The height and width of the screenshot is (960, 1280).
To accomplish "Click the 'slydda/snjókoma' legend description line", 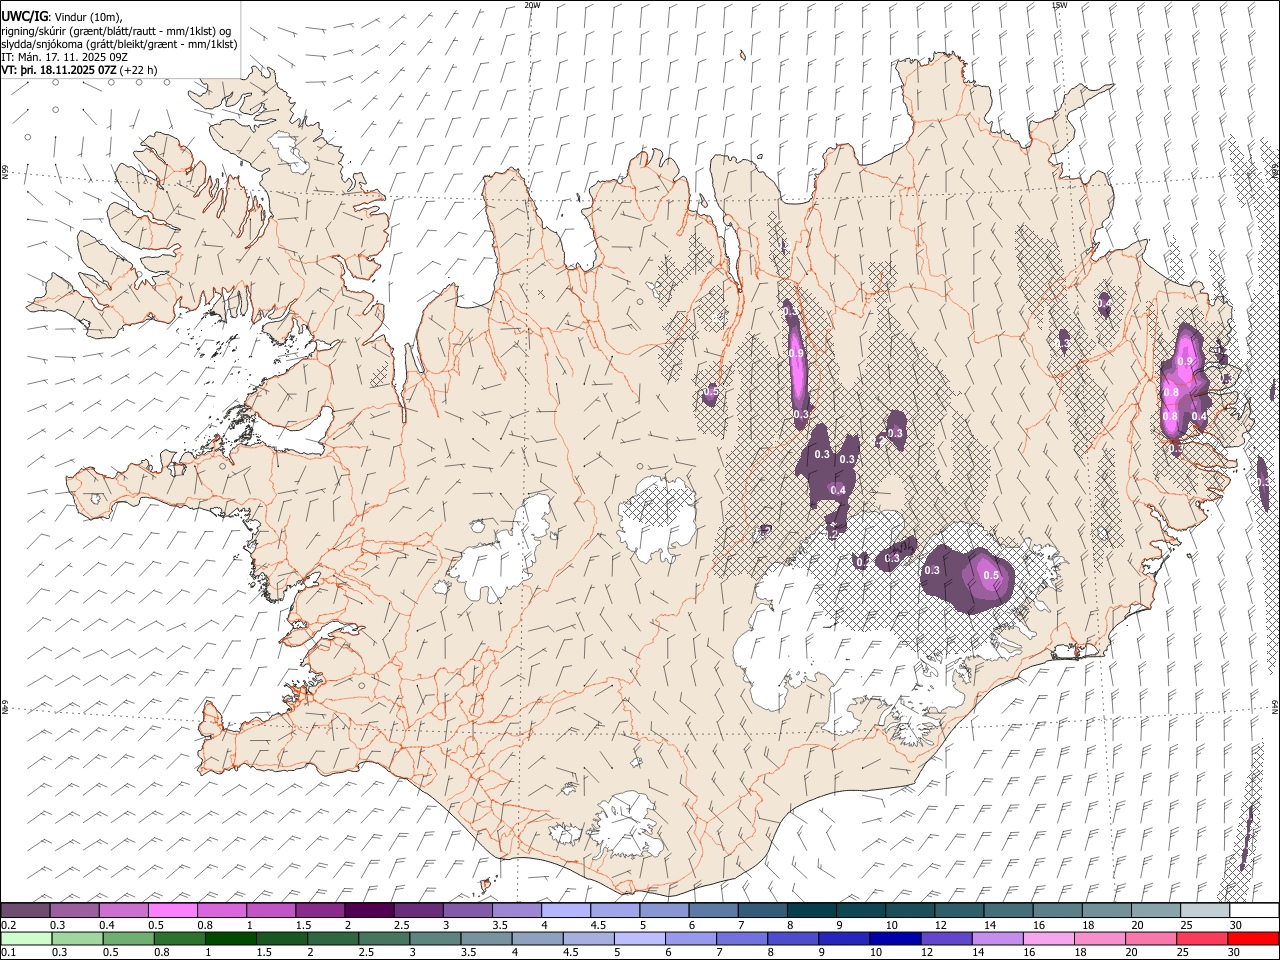I will pos(119,44).
